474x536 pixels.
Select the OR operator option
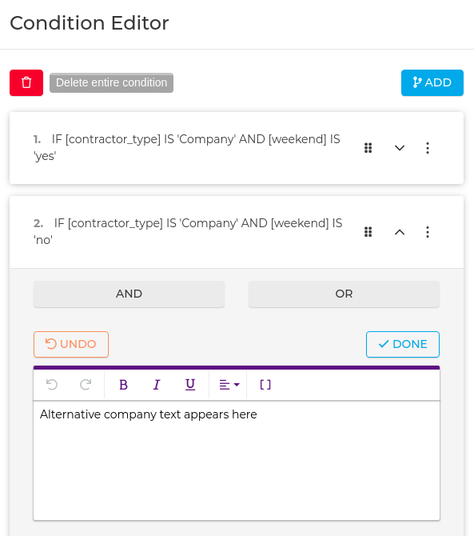pyautogui.click(x=344, y=294)
